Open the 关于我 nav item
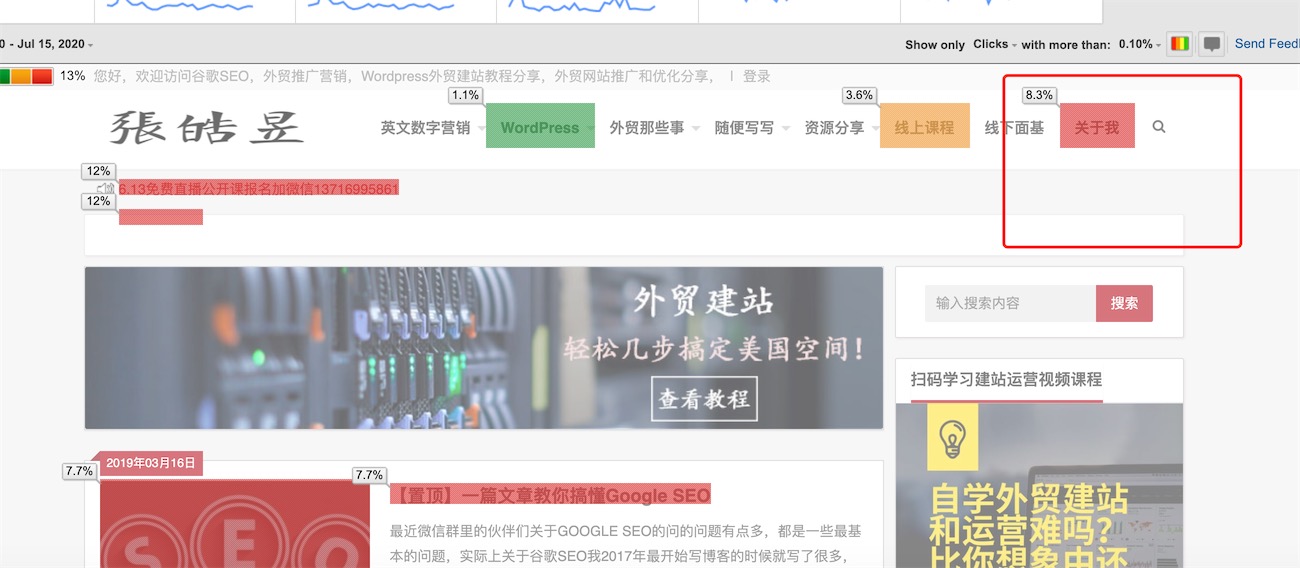This screenshot has height=568, width=1300. pyautogui.click(x=1097, y=126)
